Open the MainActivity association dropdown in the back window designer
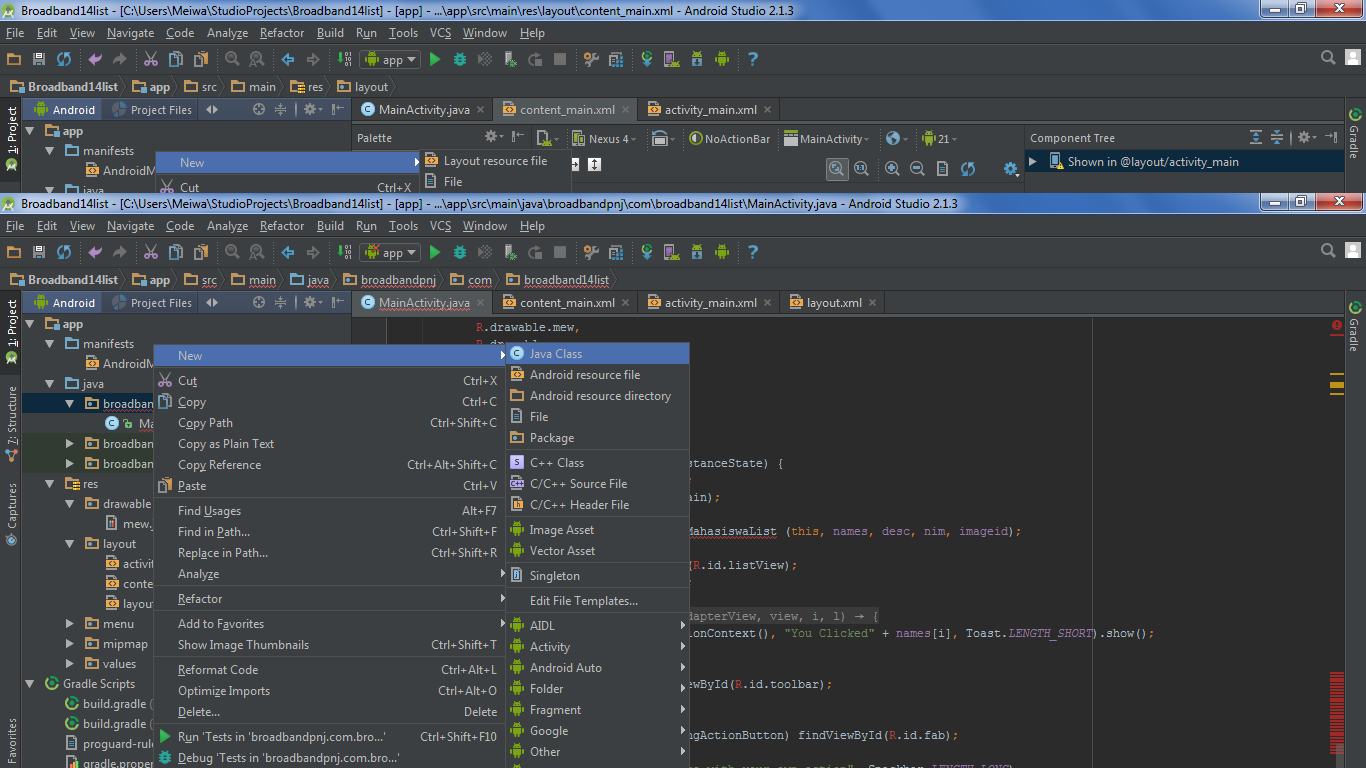 pyautogui.click(x=826, y=139)
